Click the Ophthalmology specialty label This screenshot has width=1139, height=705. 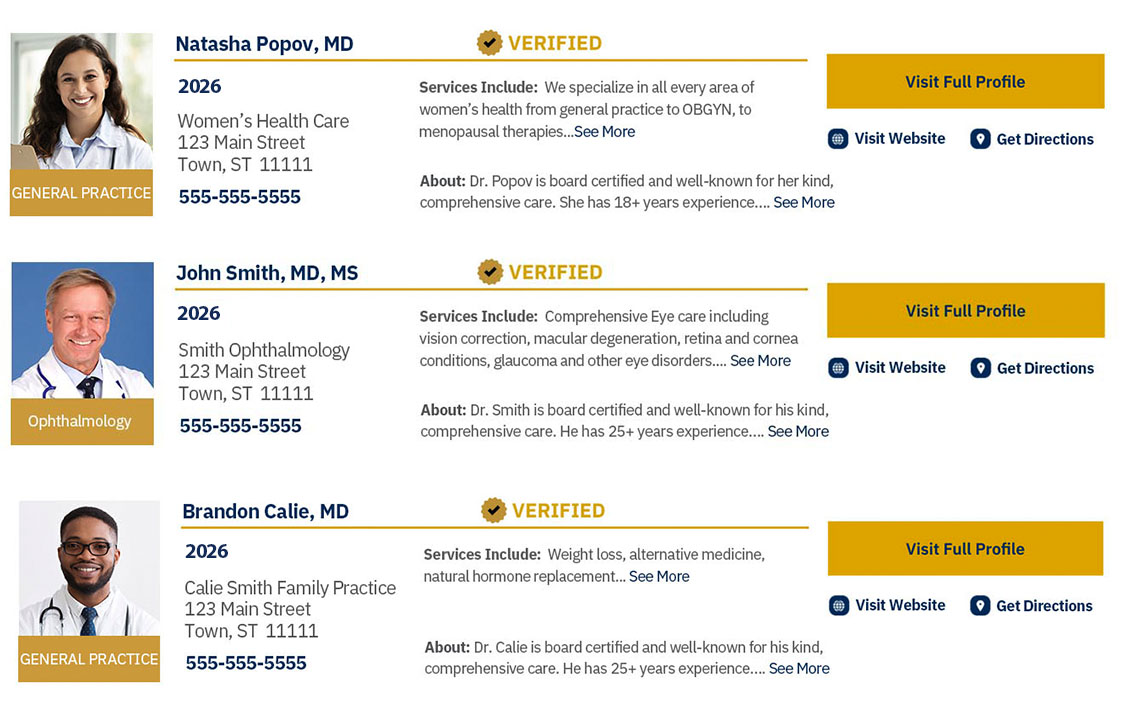pyautogui.click(x=80, y=422)
